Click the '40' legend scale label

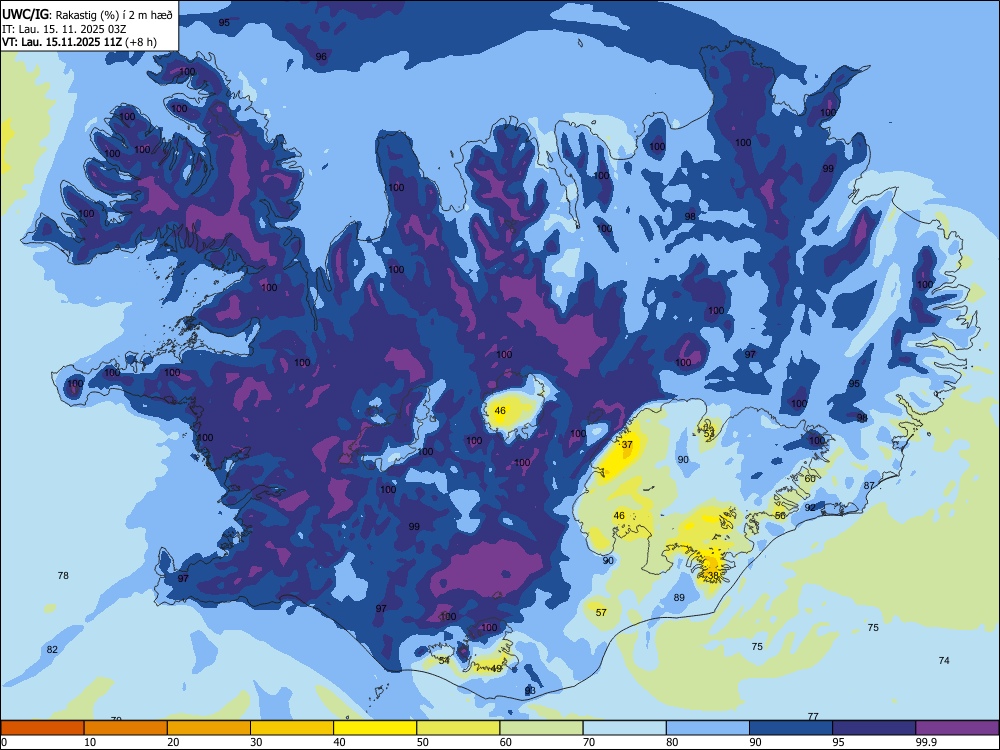[x=340, y=742]
